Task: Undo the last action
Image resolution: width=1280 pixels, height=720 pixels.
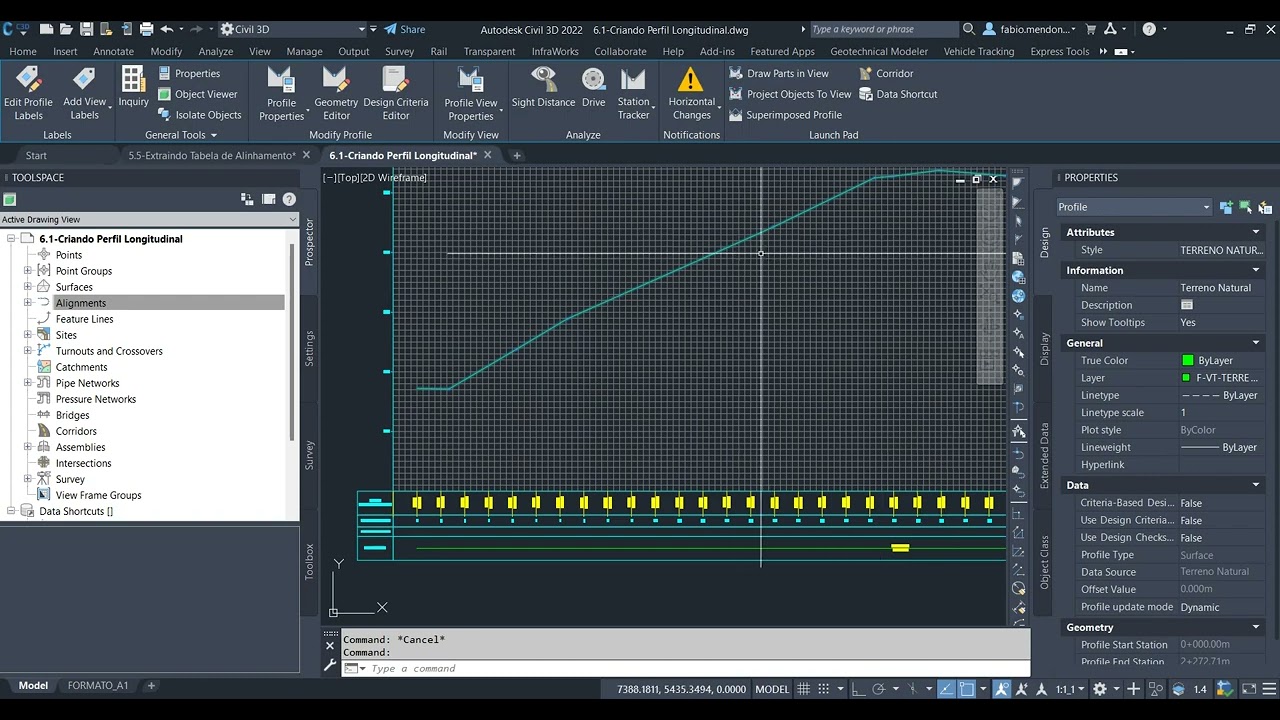Action: click(x=167, y=29)
